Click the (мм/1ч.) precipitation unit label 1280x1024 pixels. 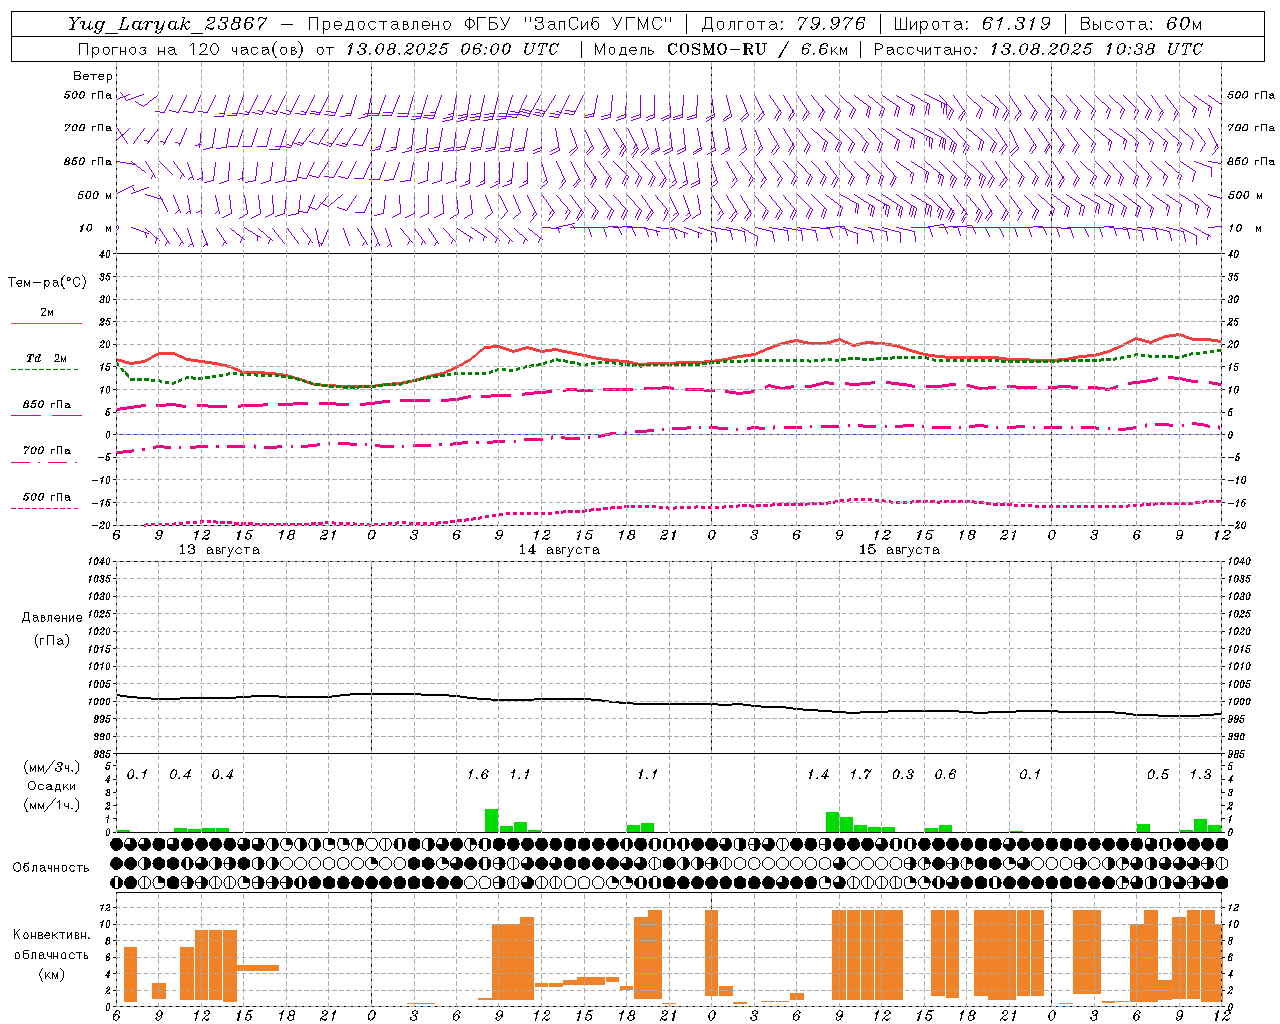click(49, 805)
